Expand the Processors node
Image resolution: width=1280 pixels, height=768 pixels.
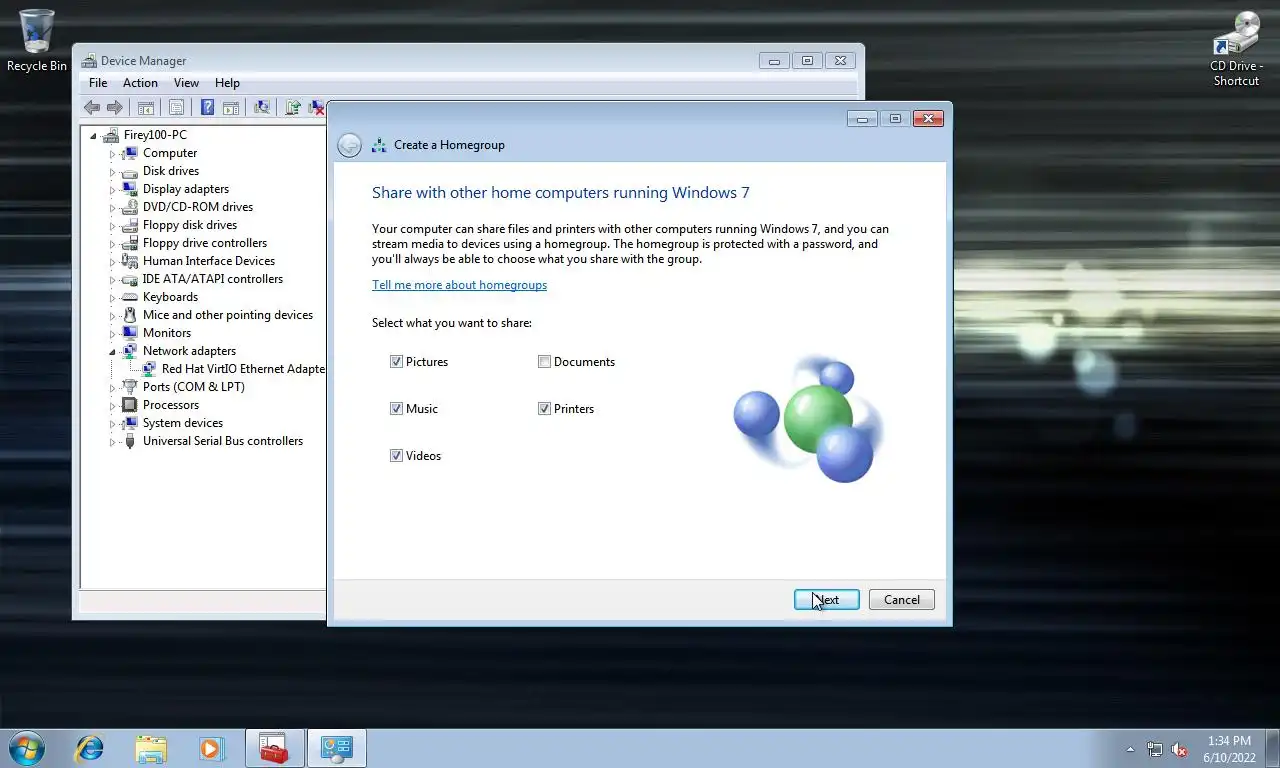point(112,406)
